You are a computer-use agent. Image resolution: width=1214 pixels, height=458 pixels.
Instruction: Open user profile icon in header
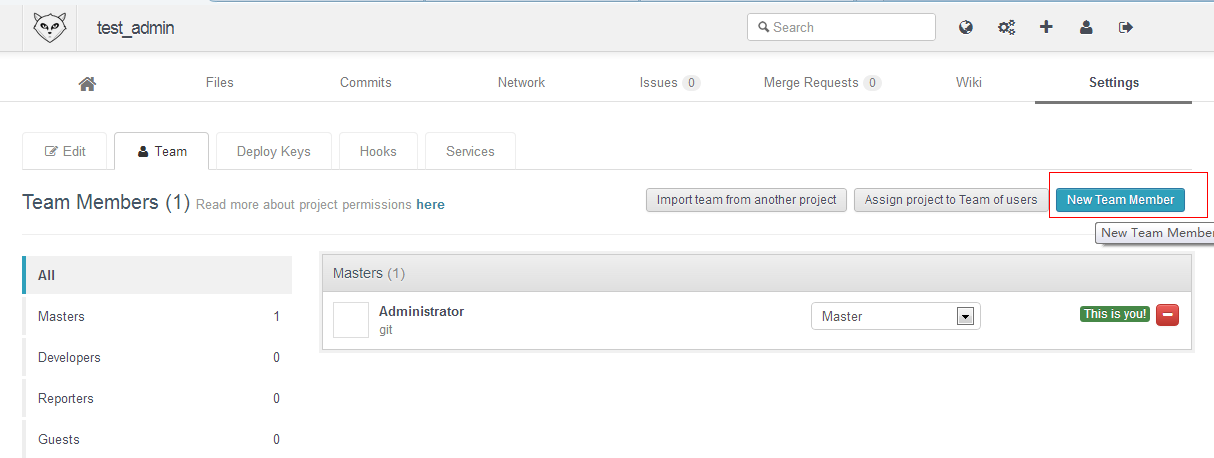(x=1086, y=27)
